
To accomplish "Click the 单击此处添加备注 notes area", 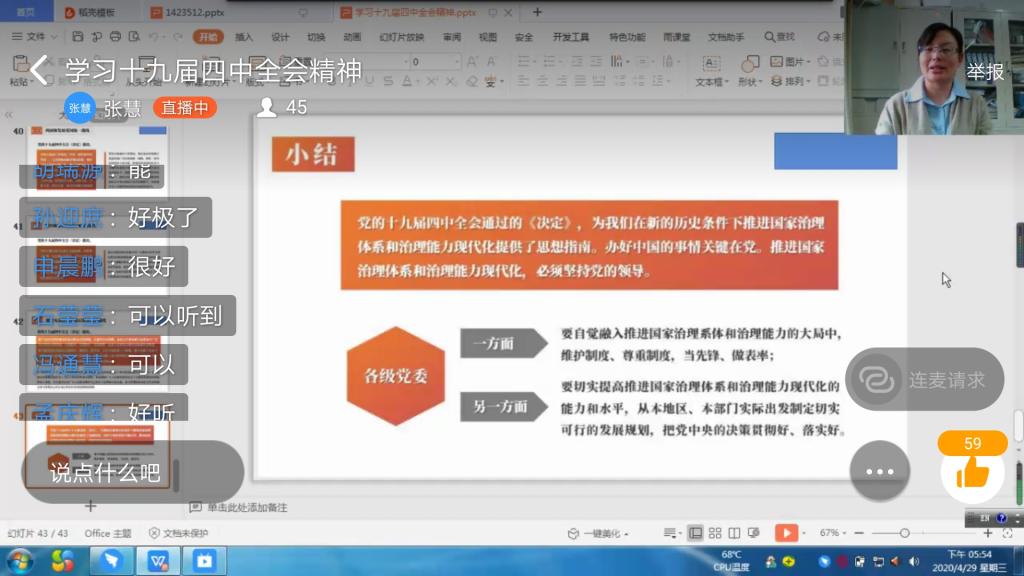I will coord(247,507).
